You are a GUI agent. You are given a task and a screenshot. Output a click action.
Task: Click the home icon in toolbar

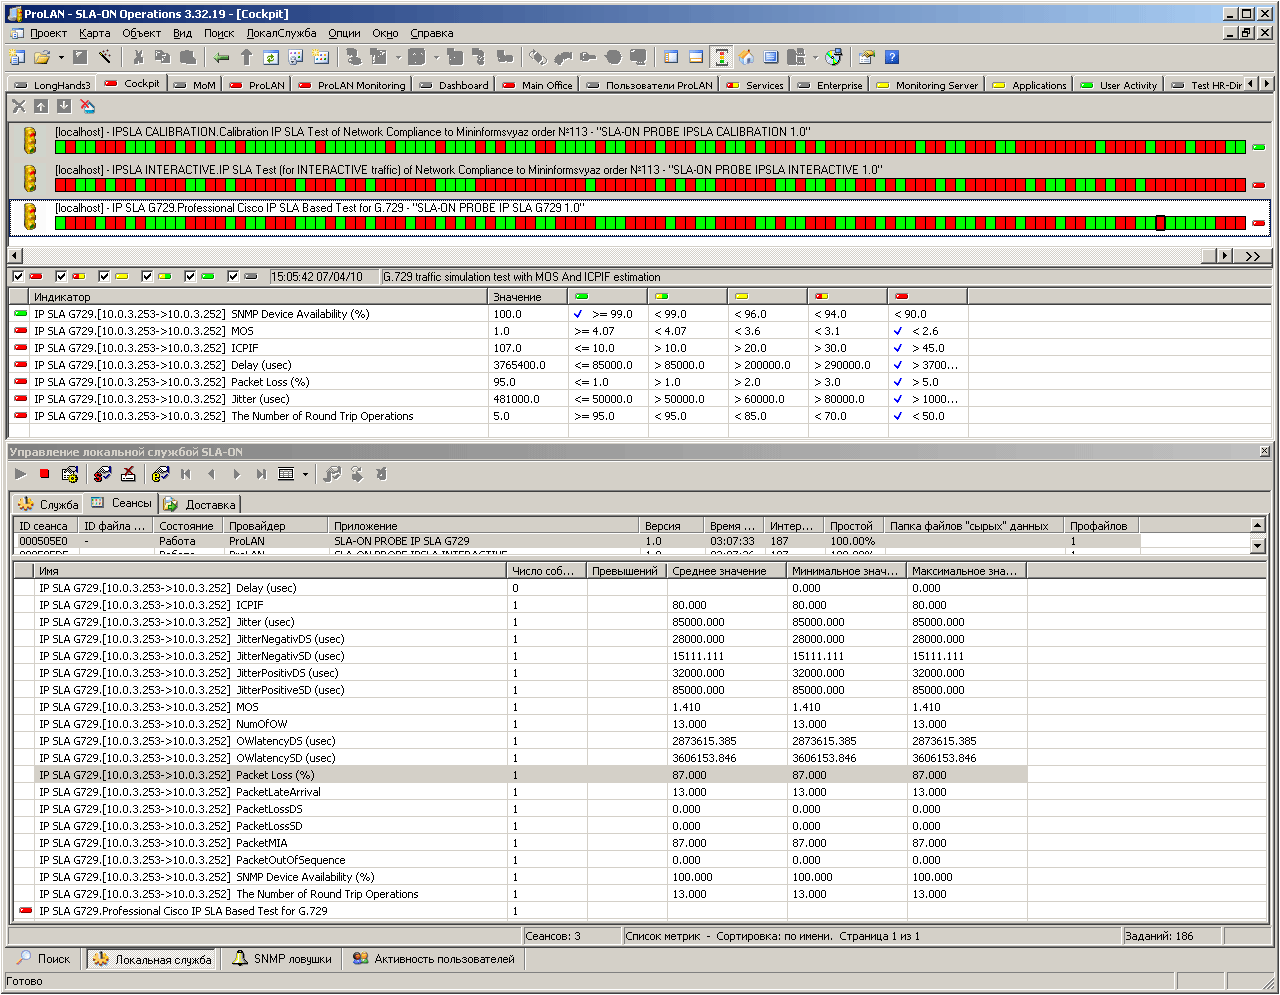point(746,57)
